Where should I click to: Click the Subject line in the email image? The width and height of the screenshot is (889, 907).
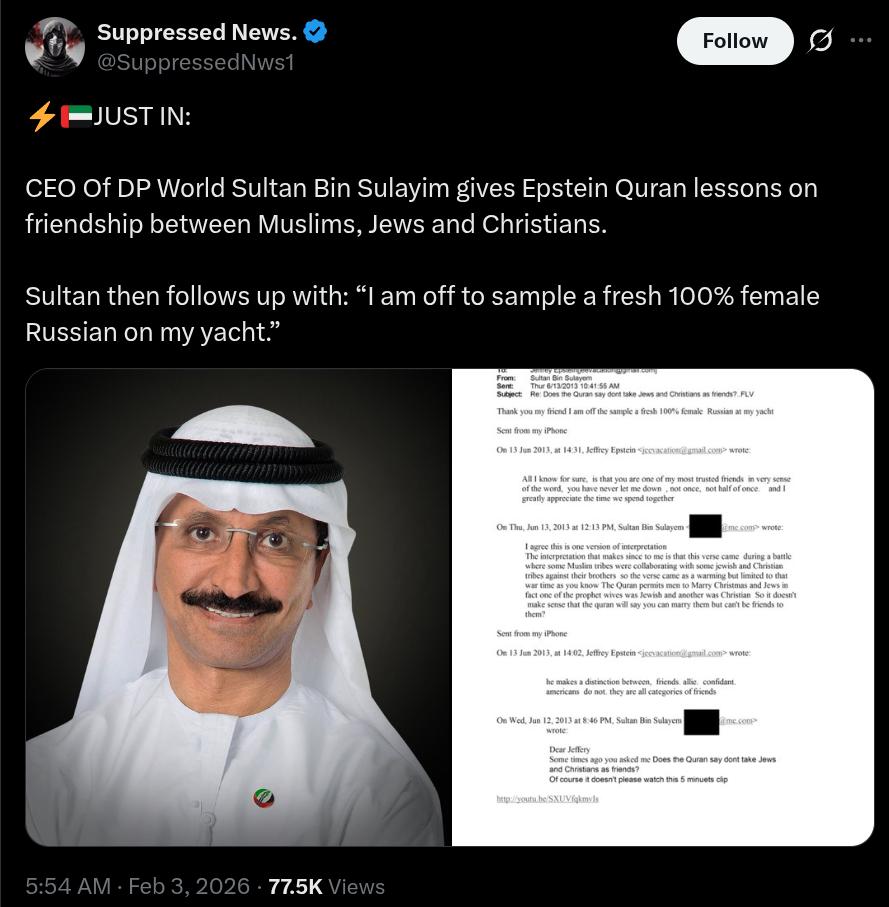[625, 394]
